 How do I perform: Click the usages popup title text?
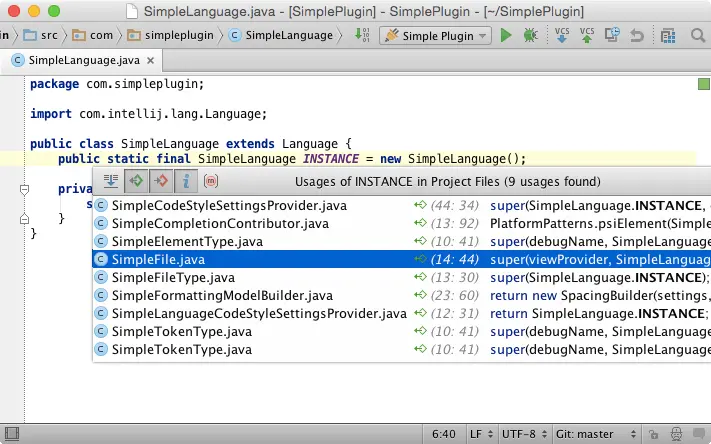pos(448,181)
